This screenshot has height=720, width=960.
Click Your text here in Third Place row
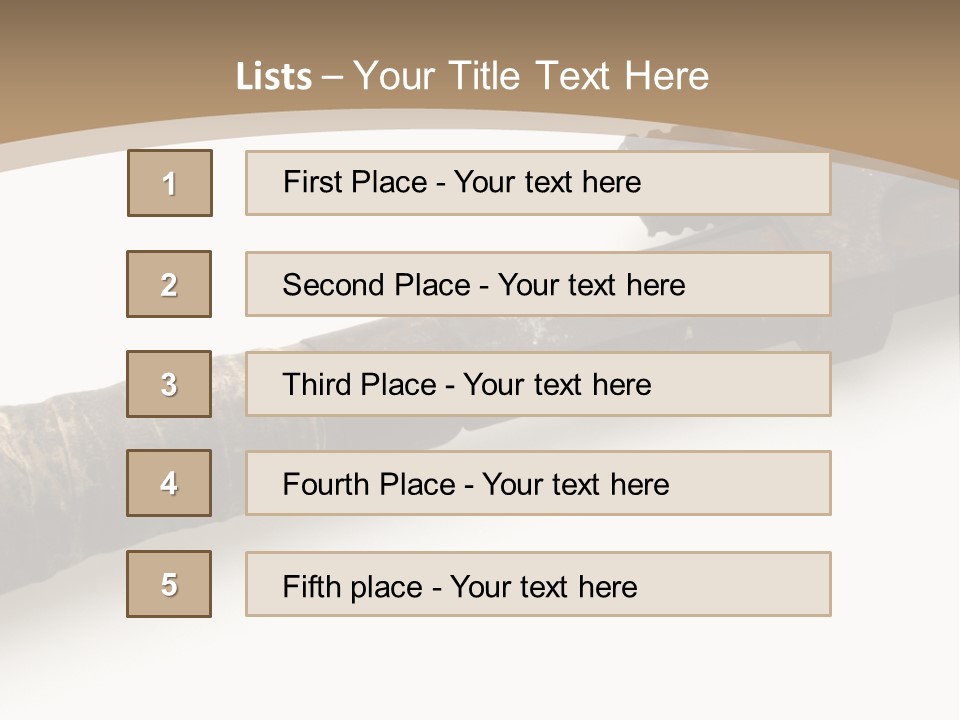[x=557, y=385]
